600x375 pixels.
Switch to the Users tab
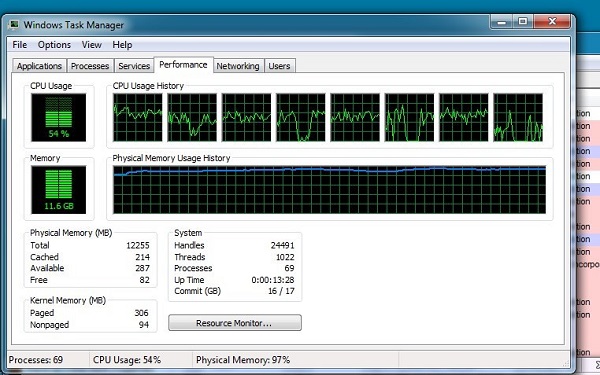pyautogui.click(x=279, y=66)
